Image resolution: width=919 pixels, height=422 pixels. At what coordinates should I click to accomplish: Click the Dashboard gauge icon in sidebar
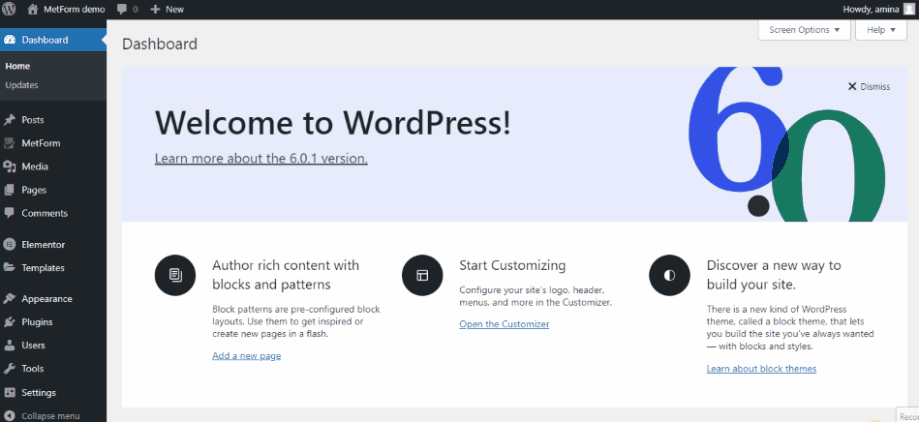pyautogui.click(x=9, y=40)
